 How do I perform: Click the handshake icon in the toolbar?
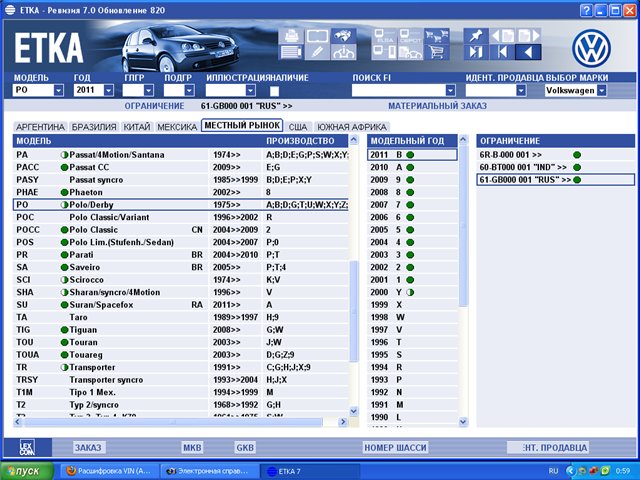pos(342,51)
